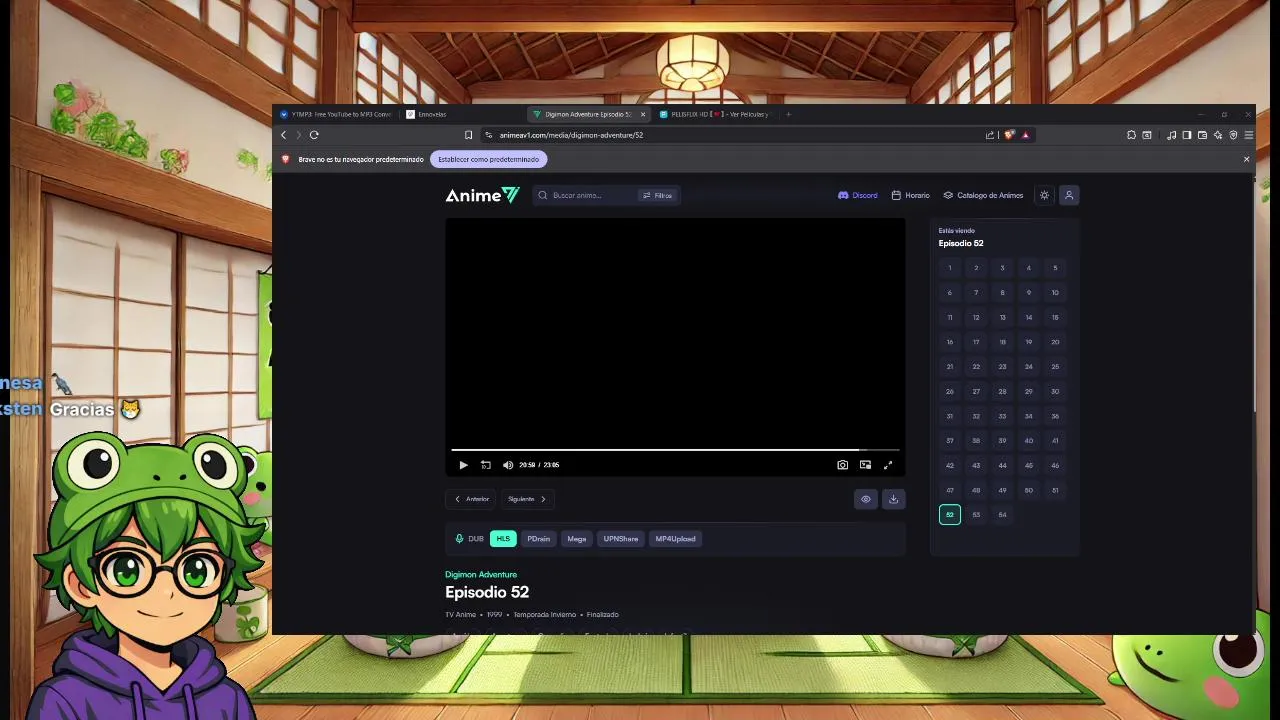Viewport: 1280px width, 720px height.
Task: Open Brave Leo AI sparkle icon
Action: tap(1217, 135)
